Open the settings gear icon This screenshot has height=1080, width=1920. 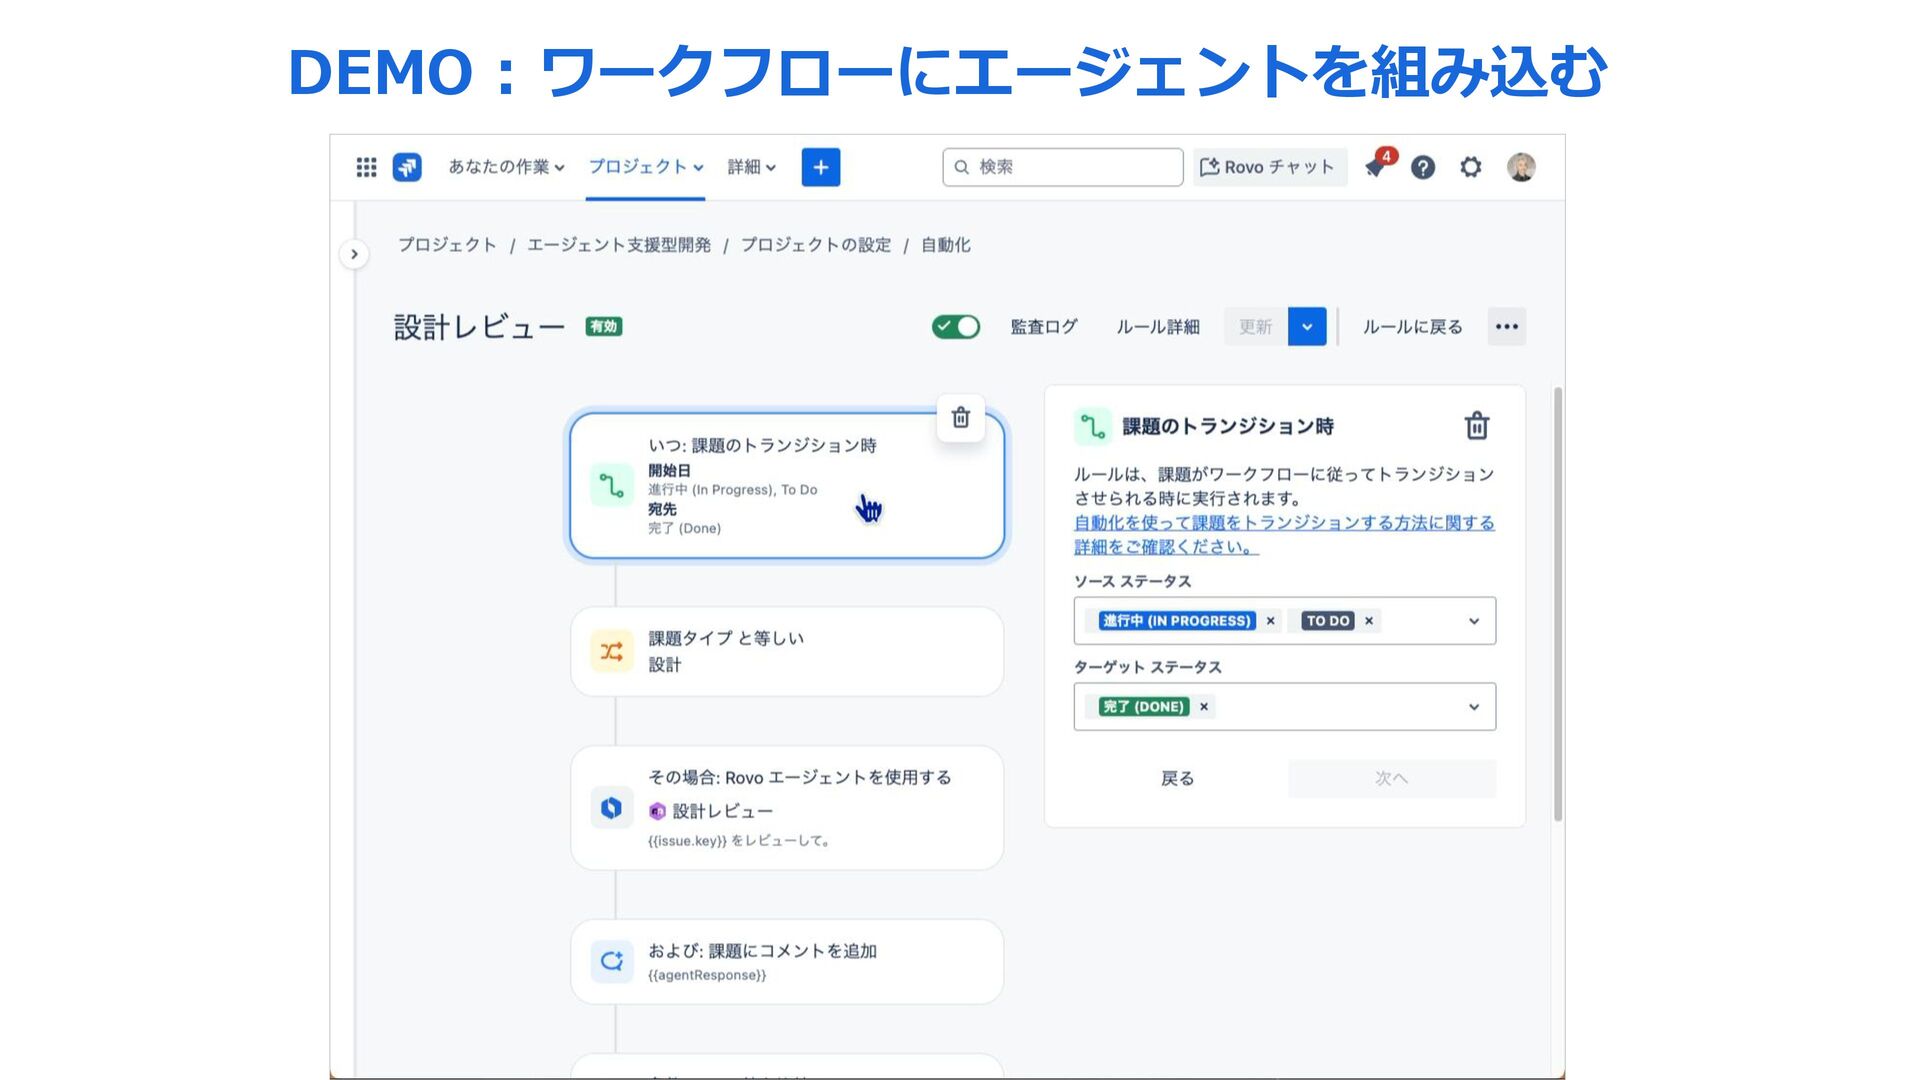point(1470,167)
